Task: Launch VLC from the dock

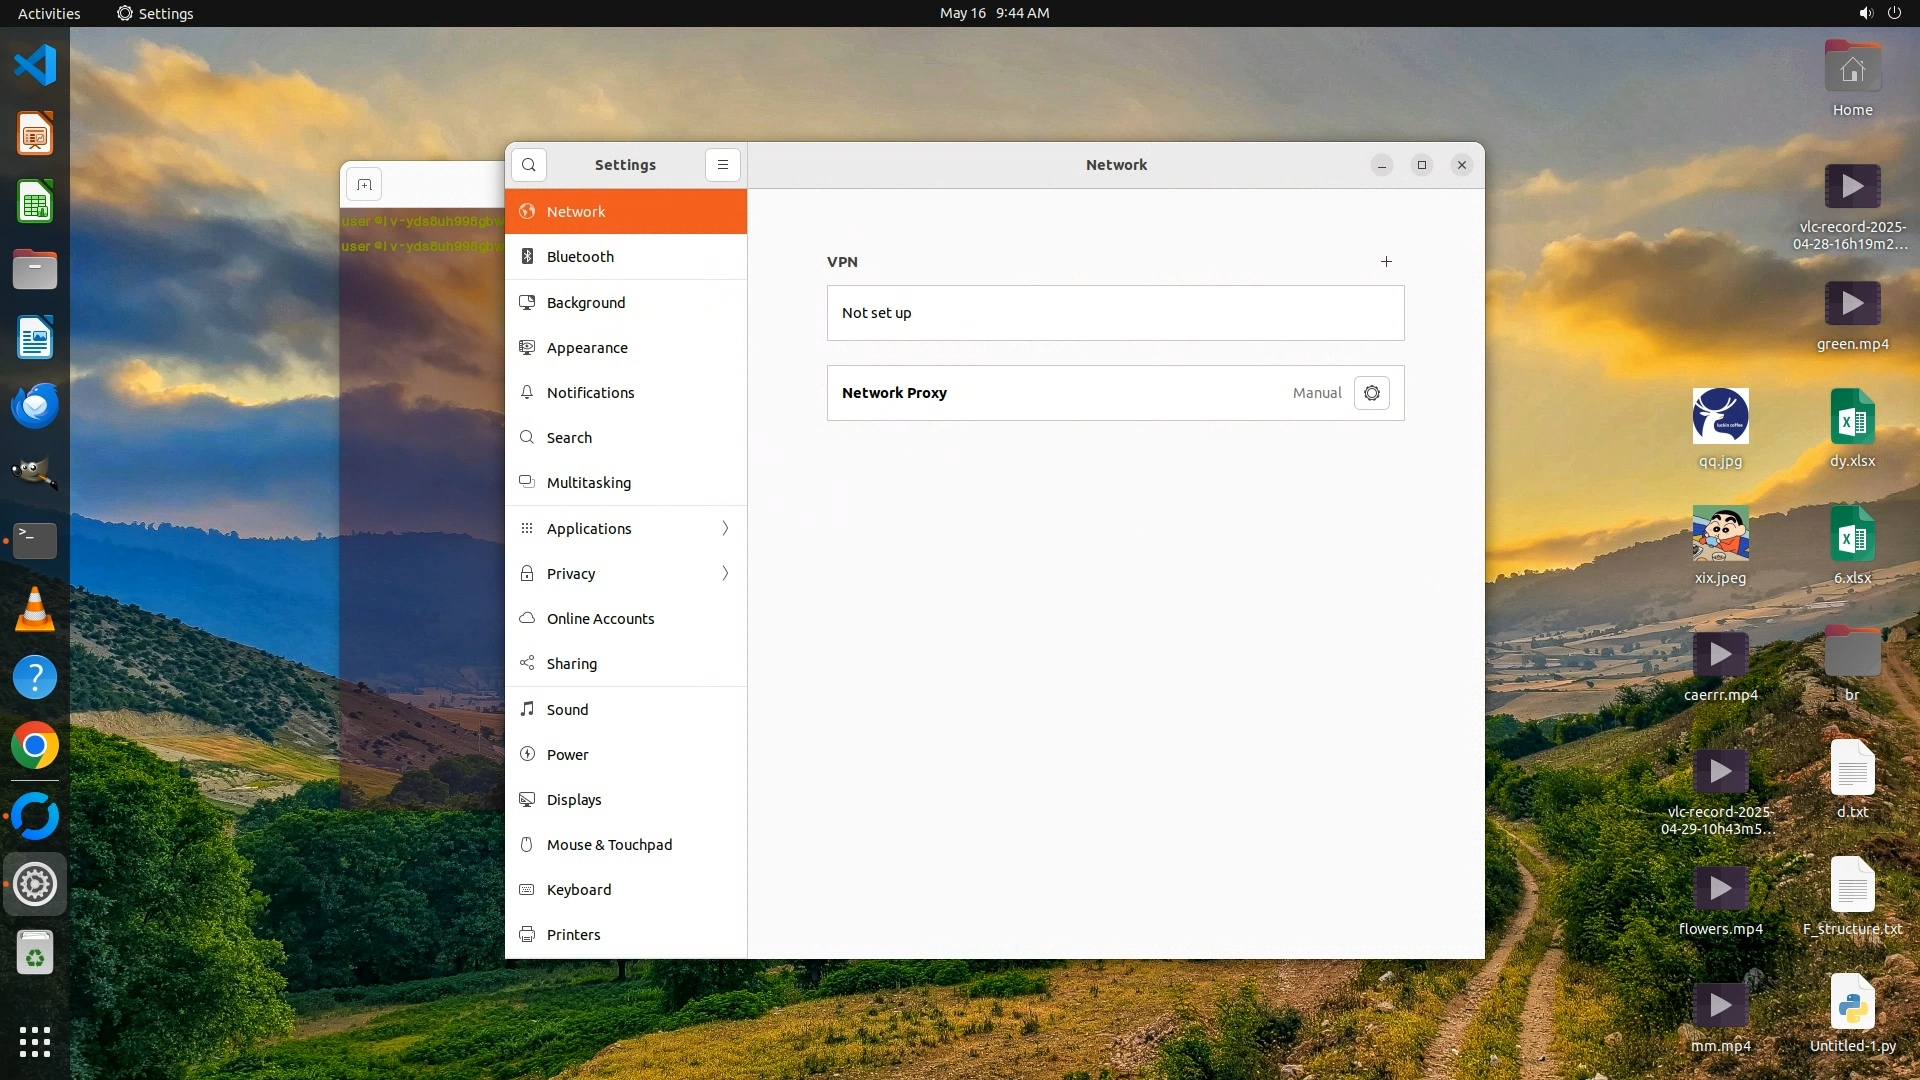Action: point(35,609)
